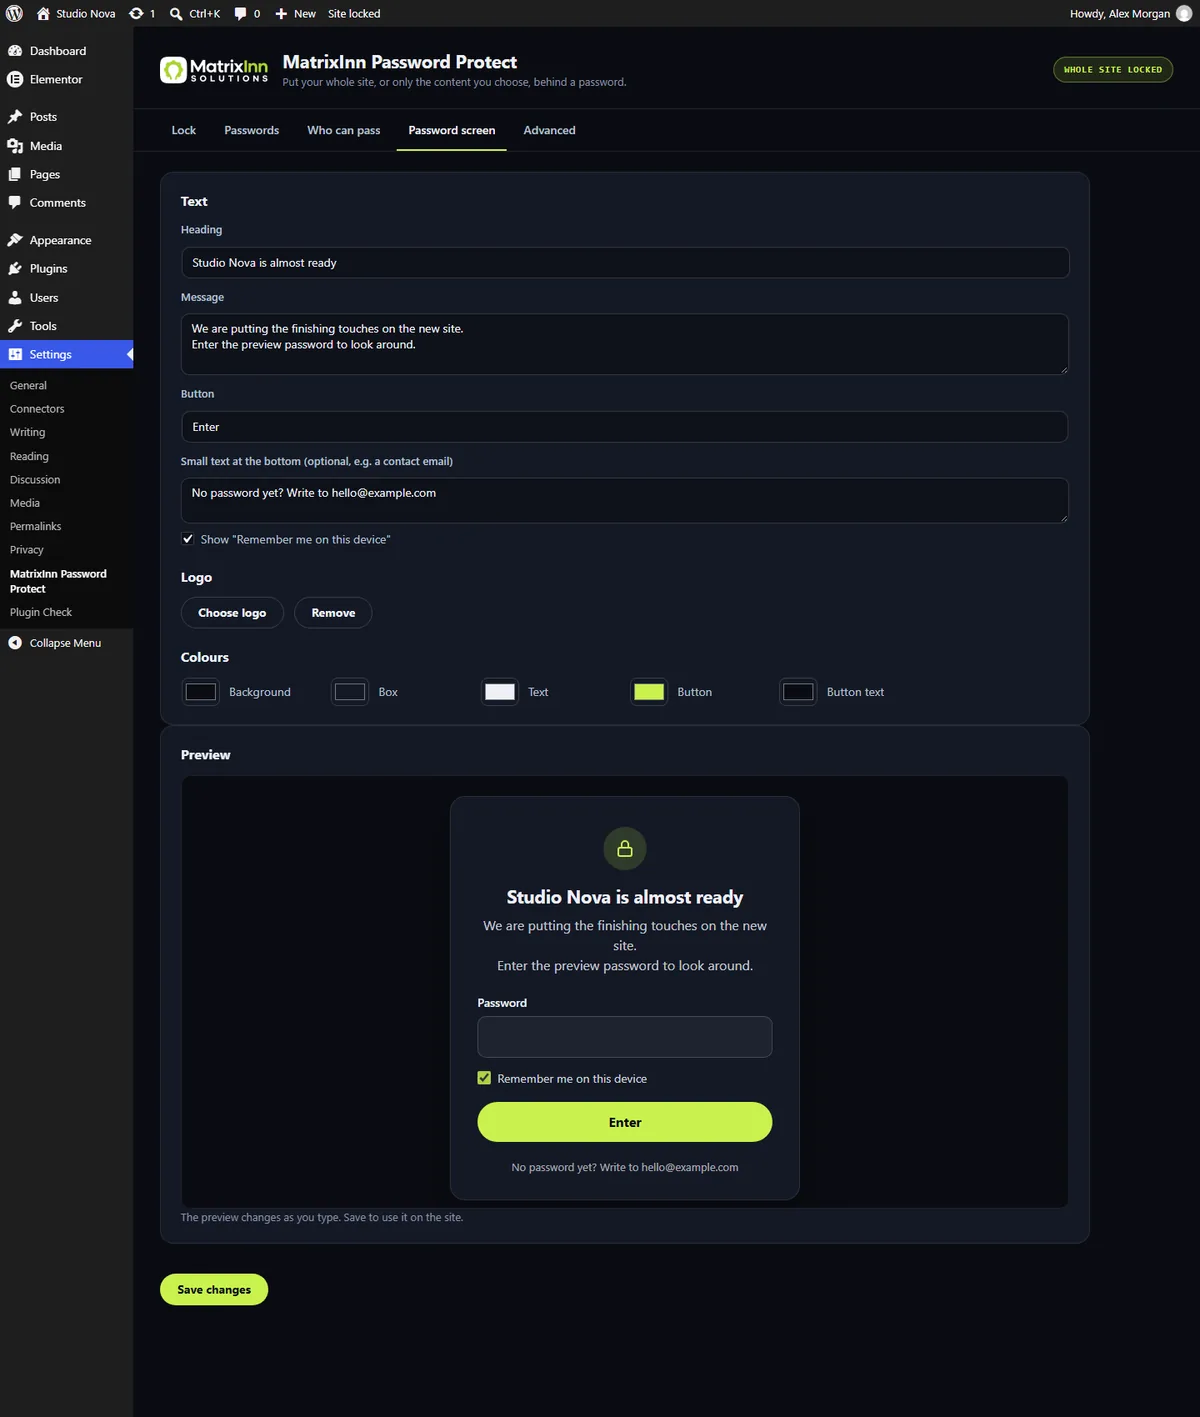
Task: Focus the Heading input field
Action: [x=625, y=263]
